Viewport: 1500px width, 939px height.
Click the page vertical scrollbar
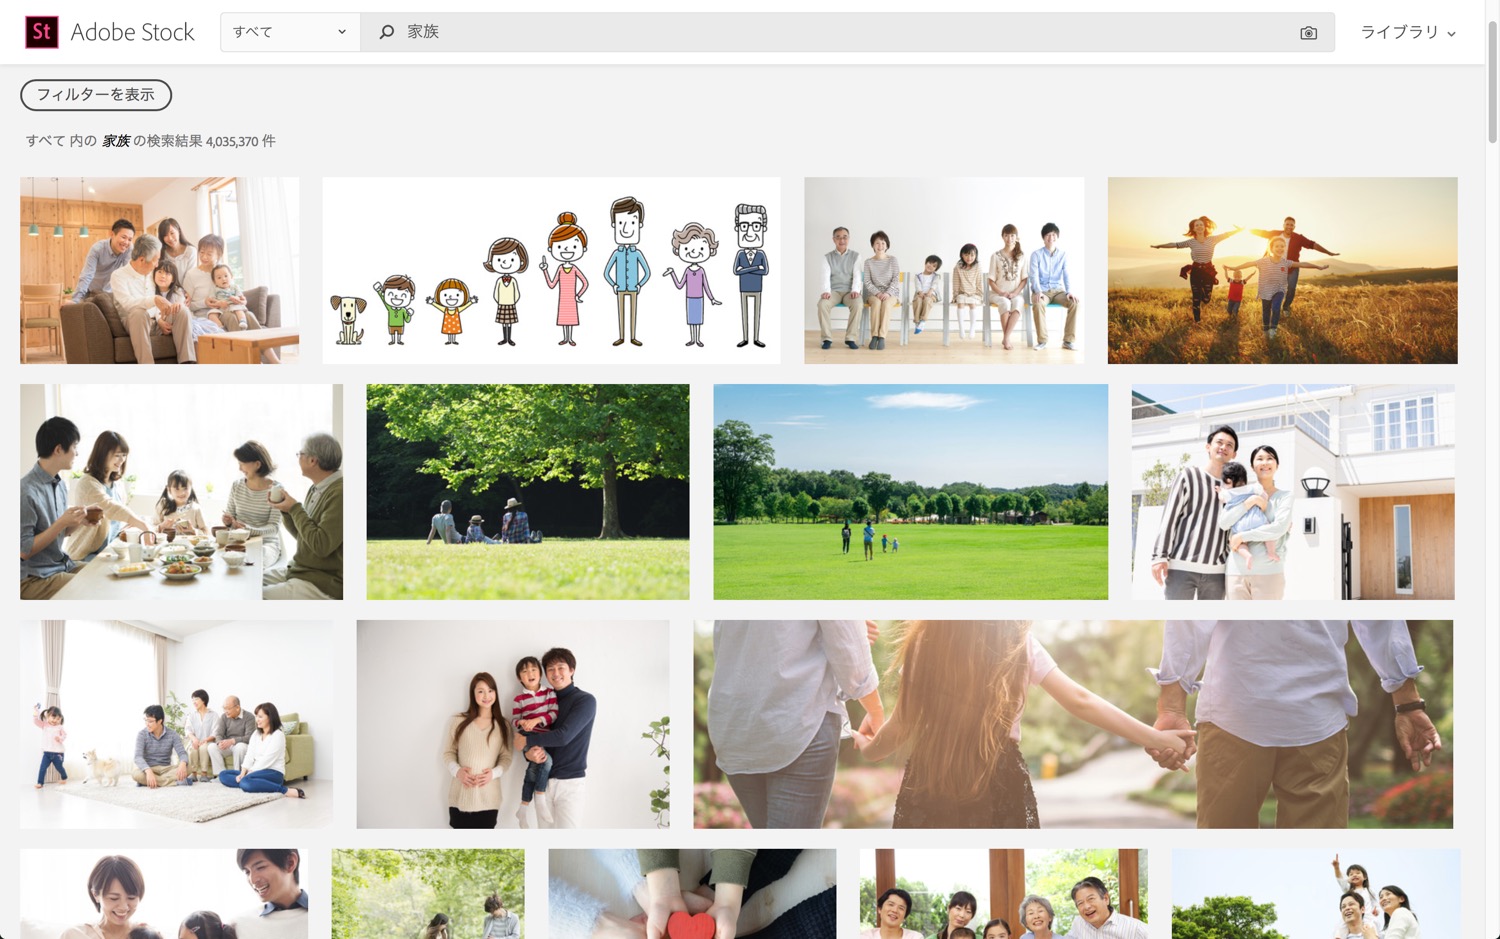(x=1492, y=80)
